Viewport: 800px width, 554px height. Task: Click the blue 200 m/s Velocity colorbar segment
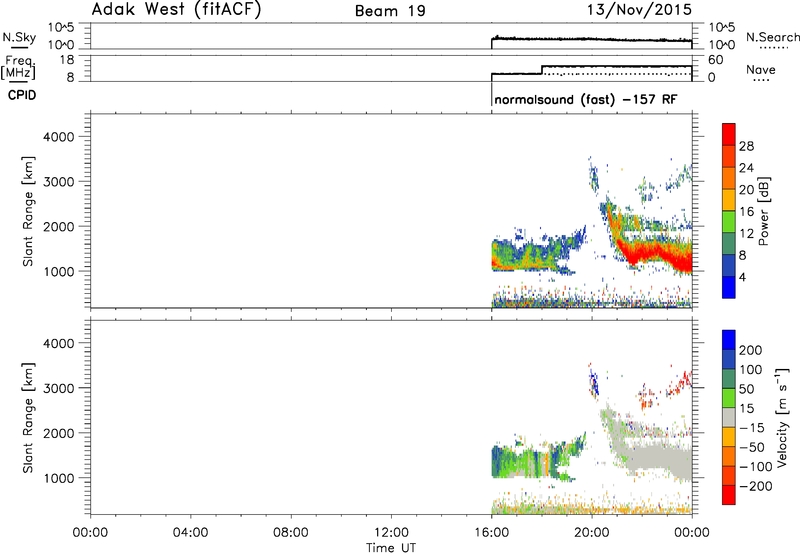[x=729, y=340]
